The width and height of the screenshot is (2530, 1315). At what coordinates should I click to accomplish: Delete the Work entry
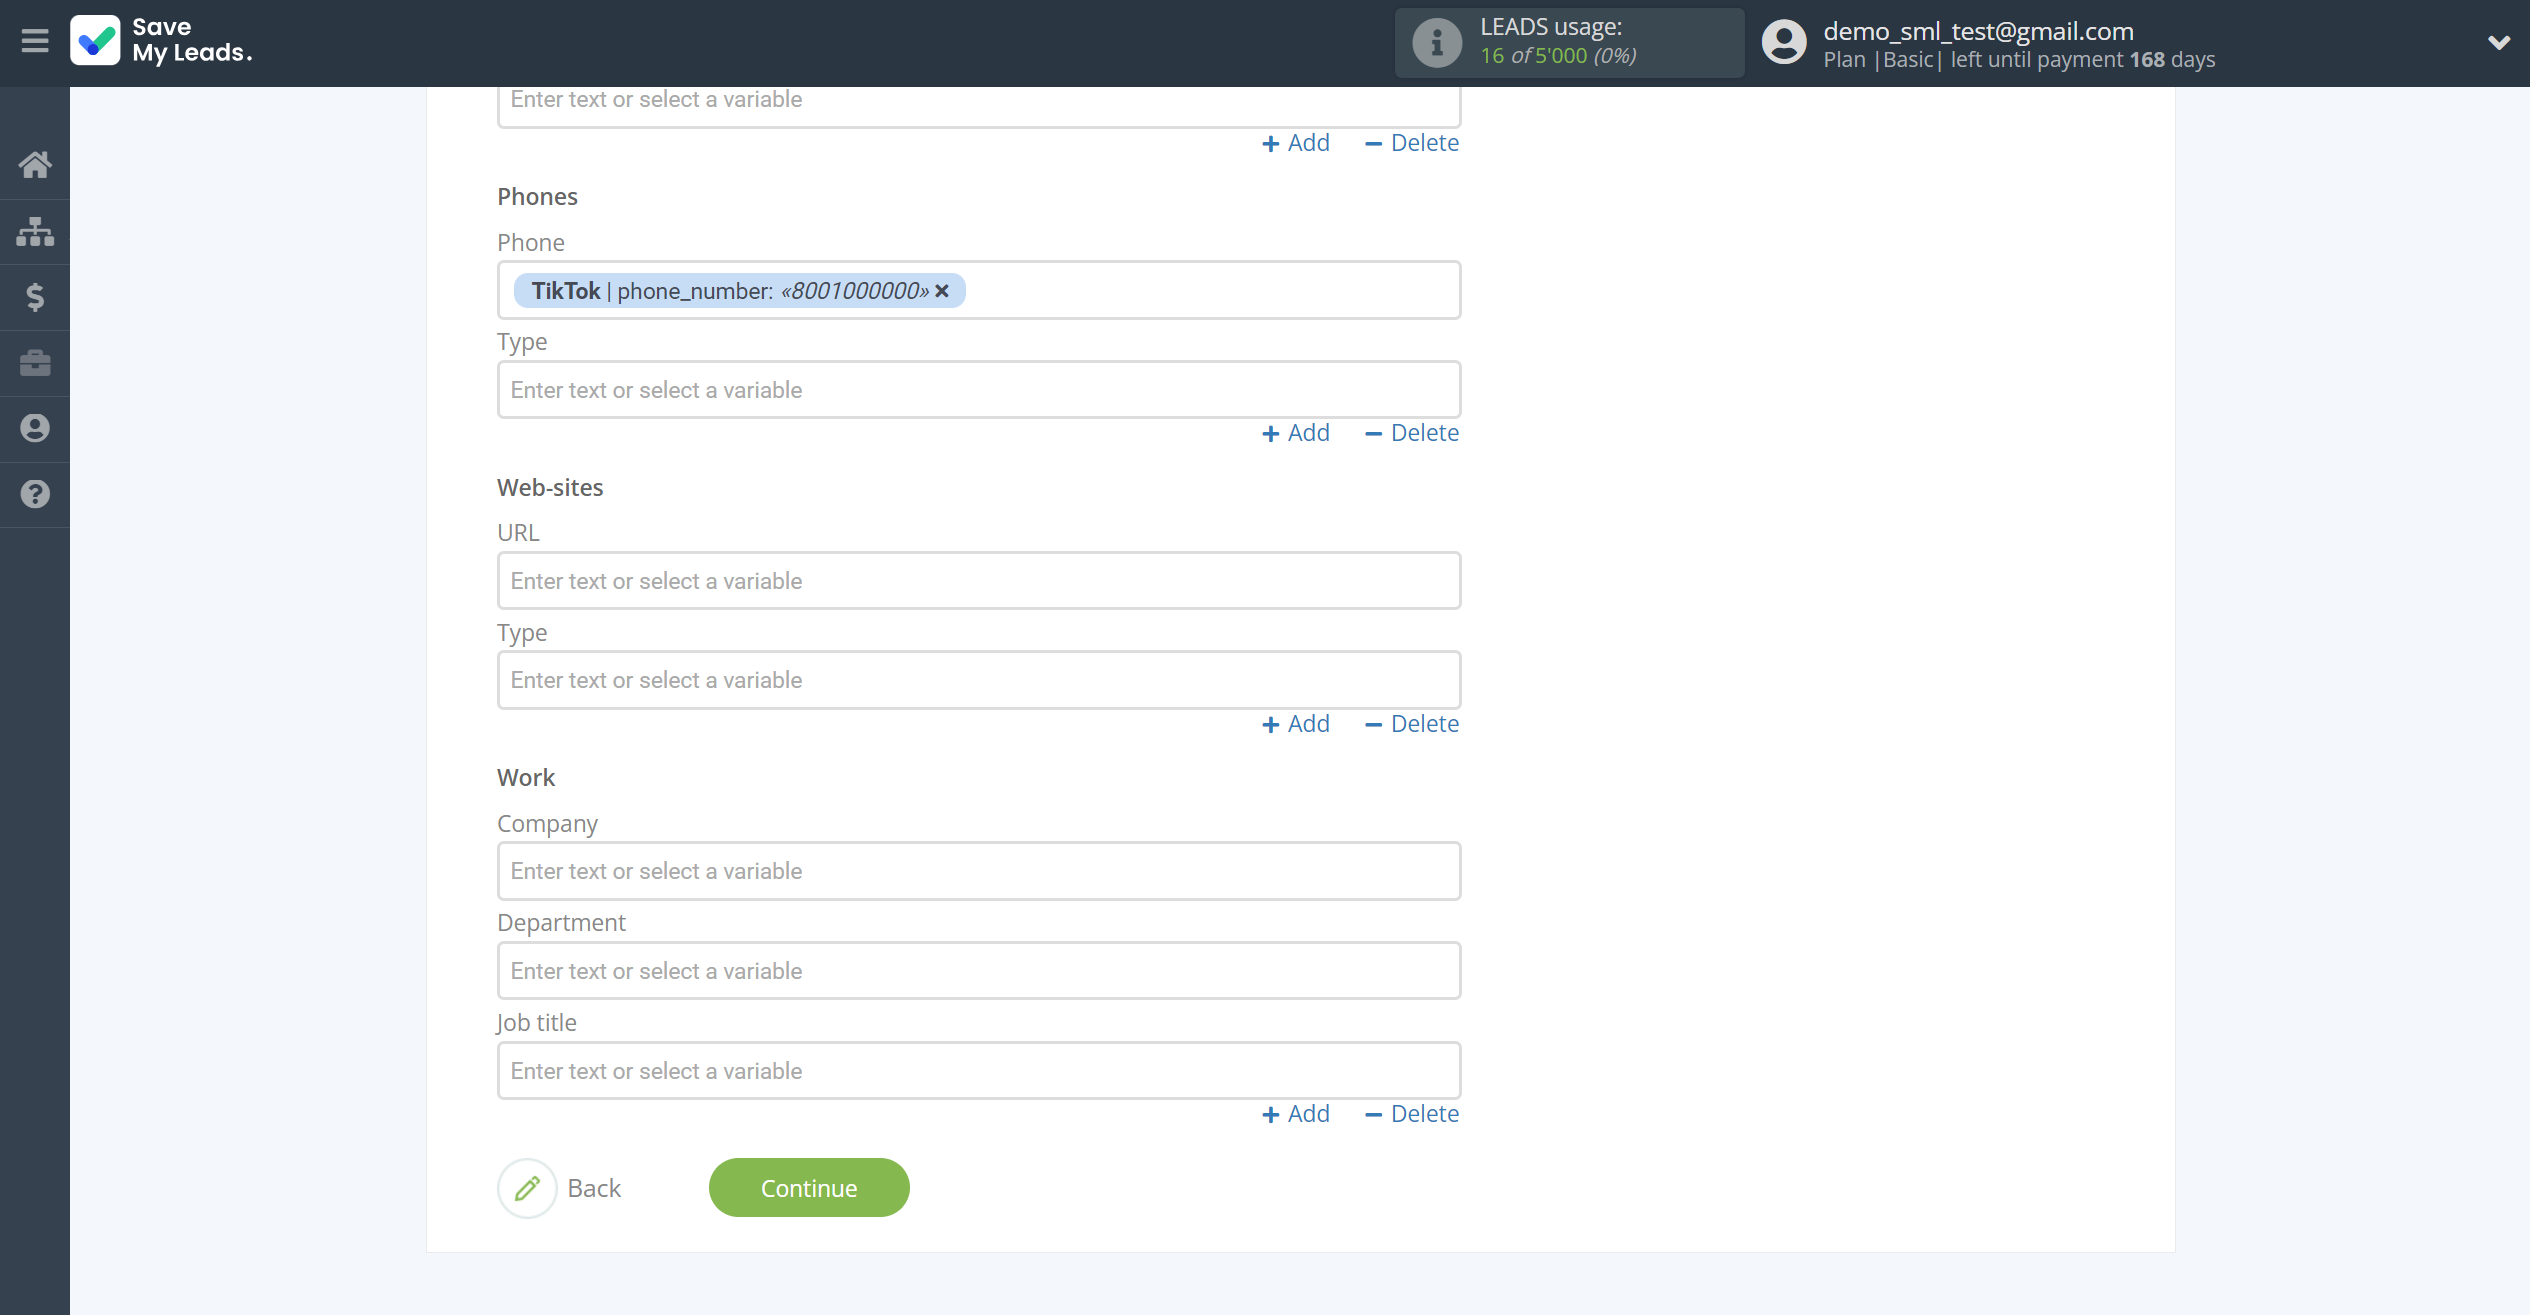[1412, 1114]
